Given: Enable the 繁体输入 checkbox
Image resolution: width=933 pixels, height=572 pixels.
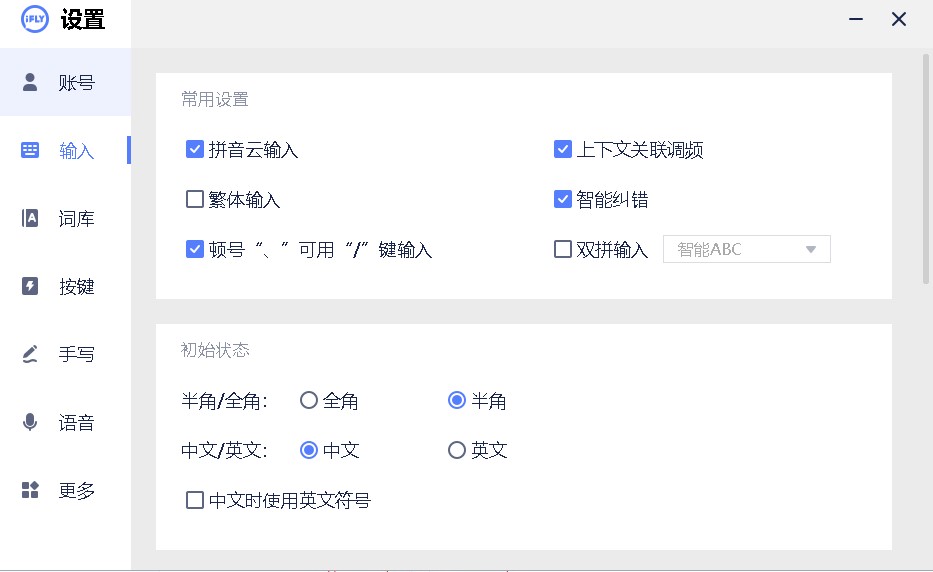Looking at the screenshot, I should [195, 200].
